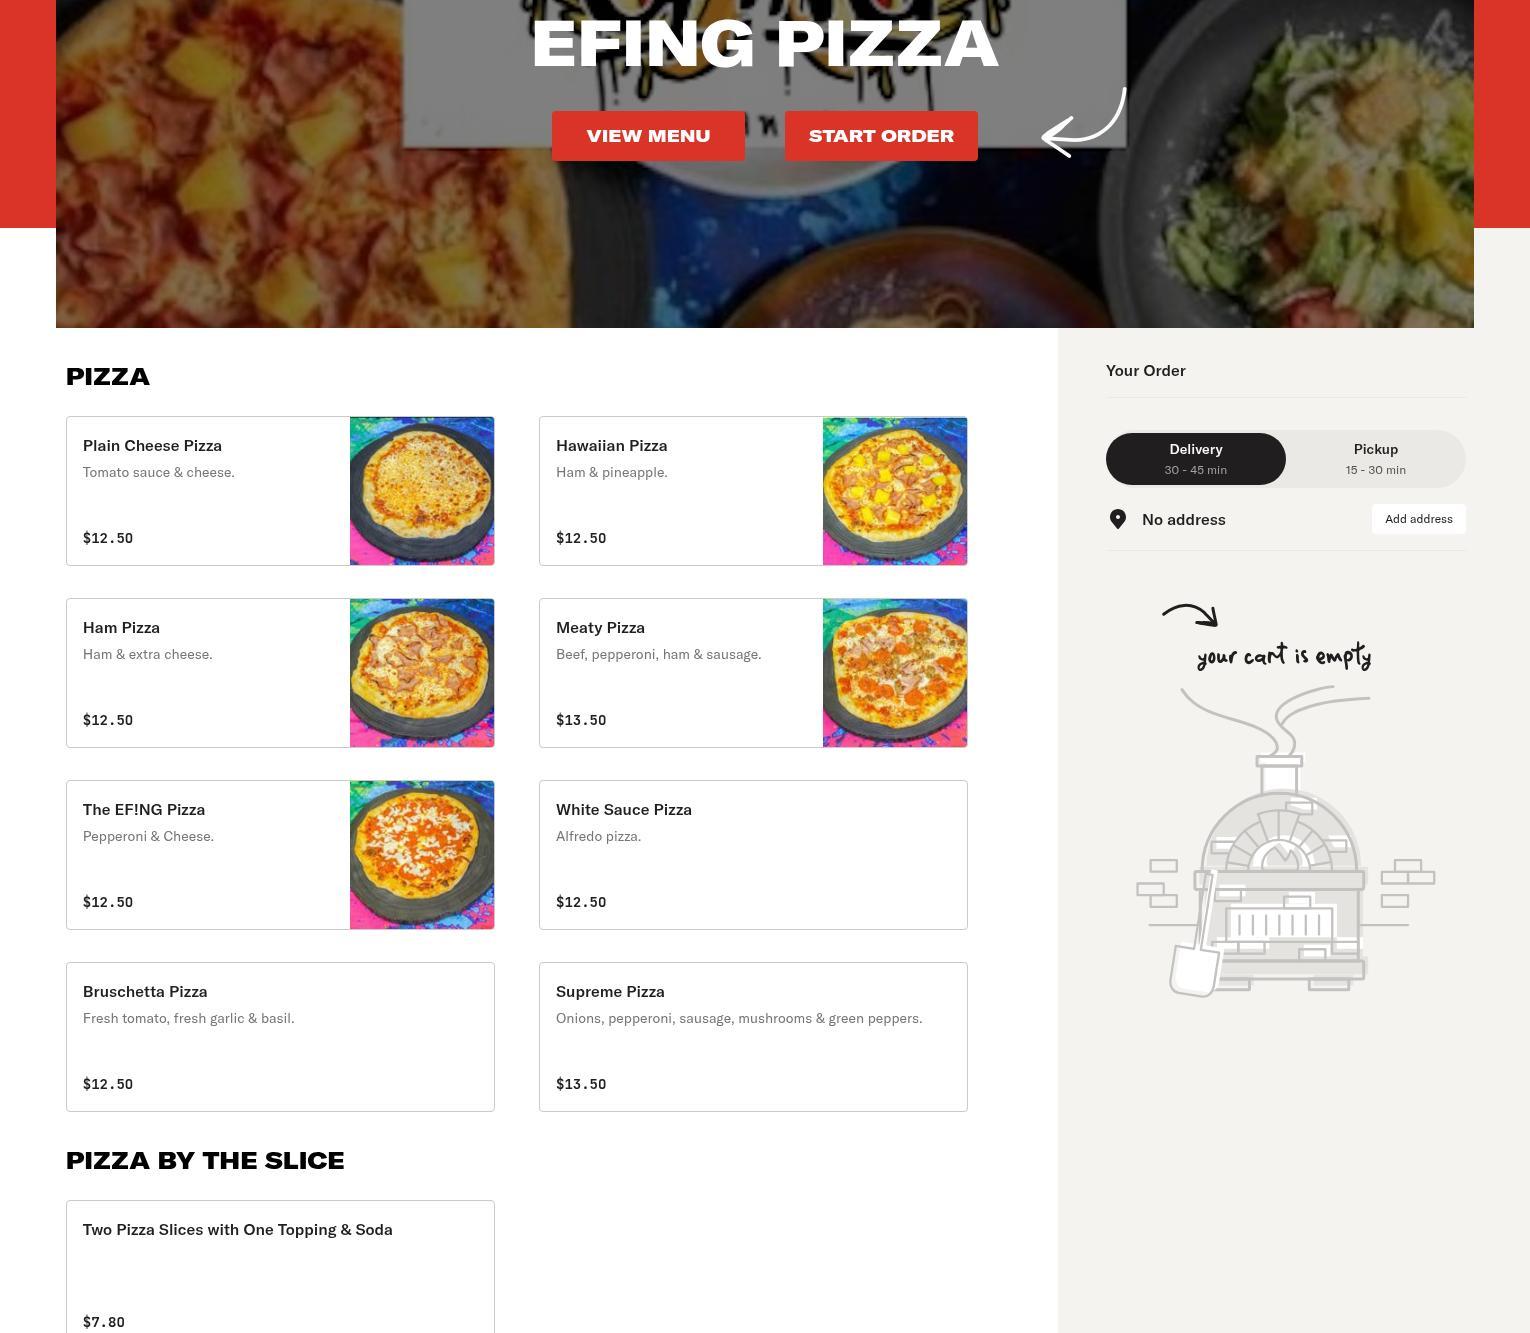Click the Start Order button
The height and width of the screenshot is (1333, 1530).
pyautogui.click(x=881, y=136)
